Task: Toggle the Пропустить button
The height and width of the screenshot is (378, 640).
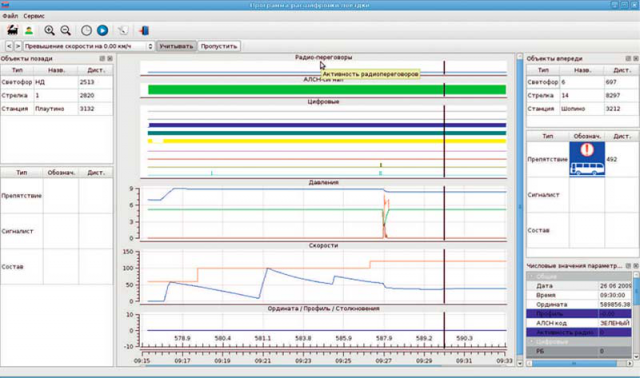Action: click(219, 46)
